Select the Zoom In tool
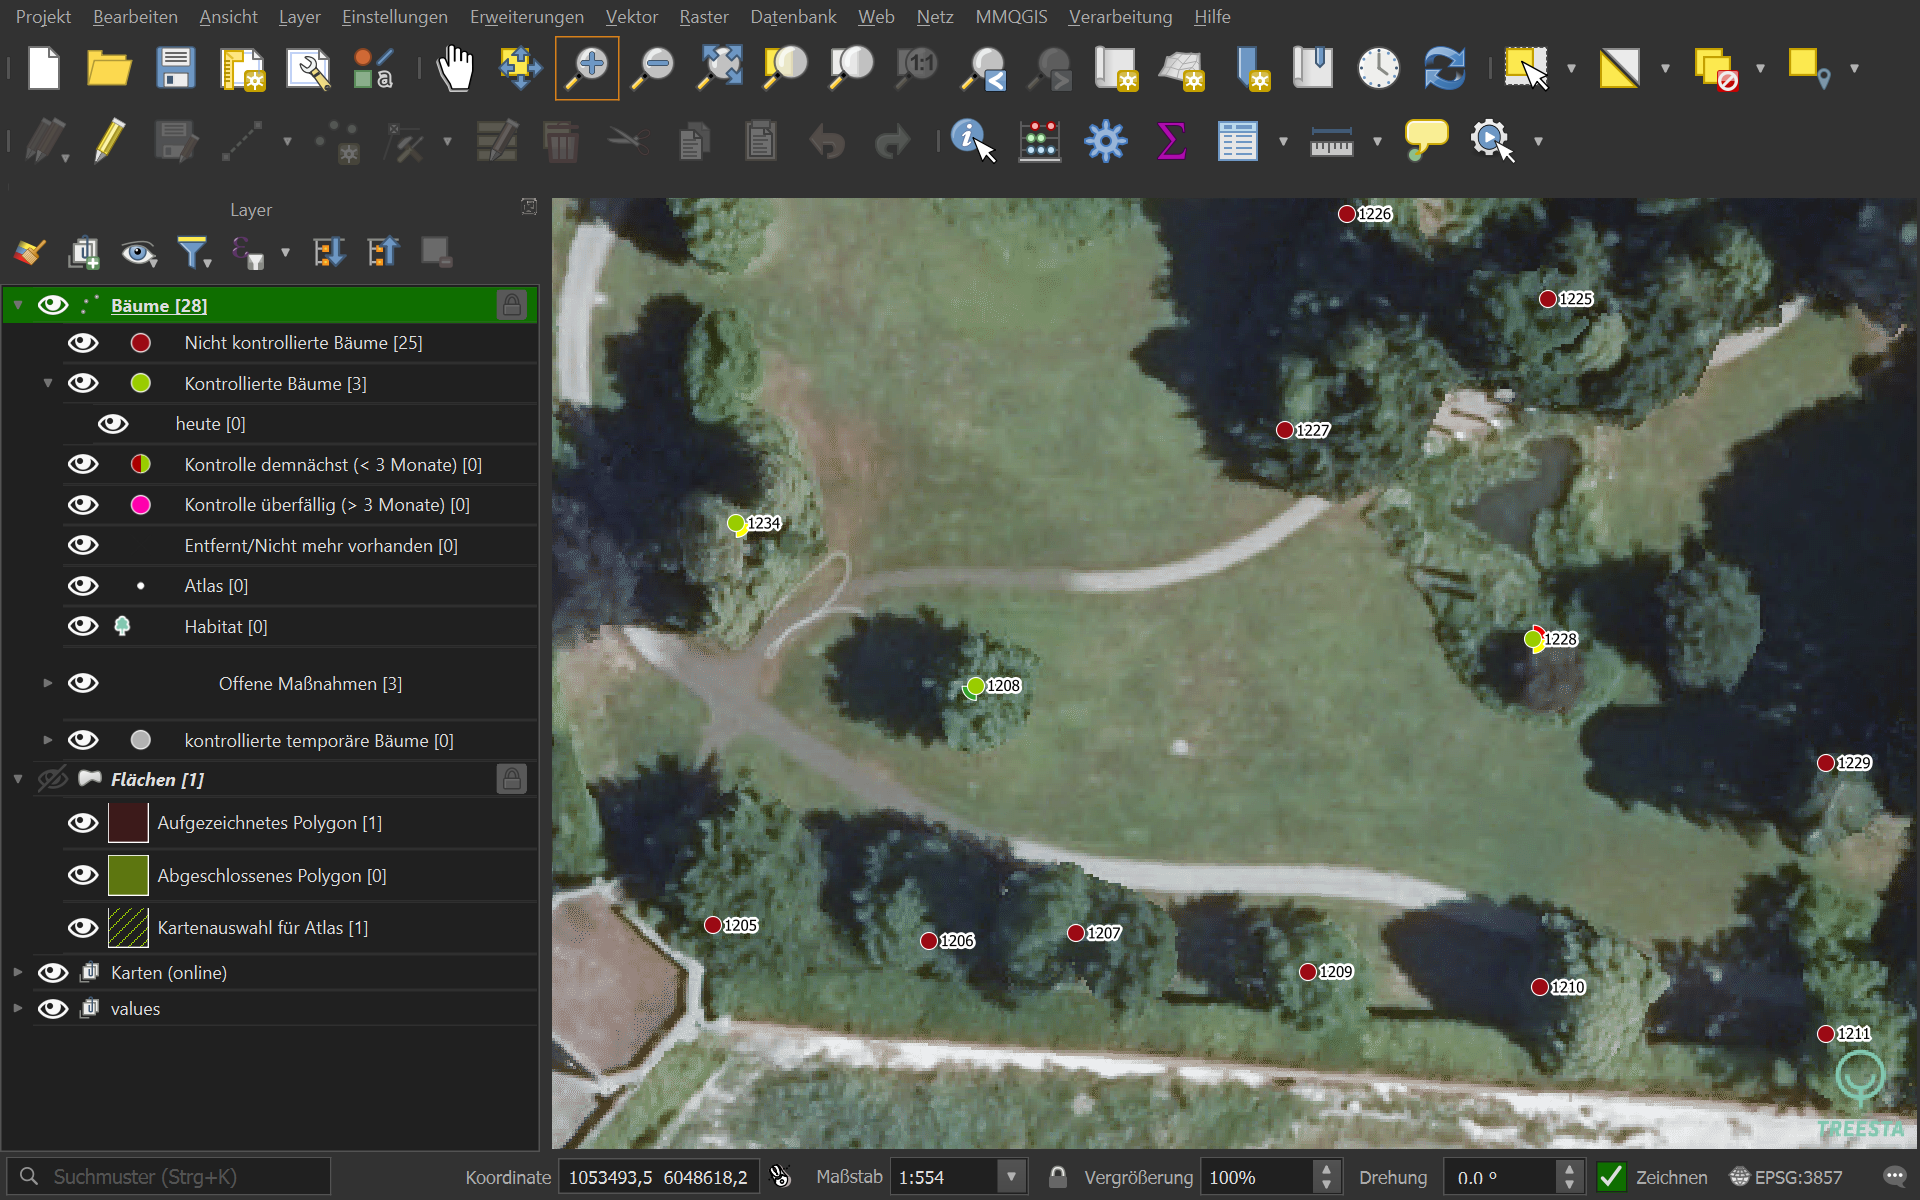The image size is (1920, 1200). point(587,68)
